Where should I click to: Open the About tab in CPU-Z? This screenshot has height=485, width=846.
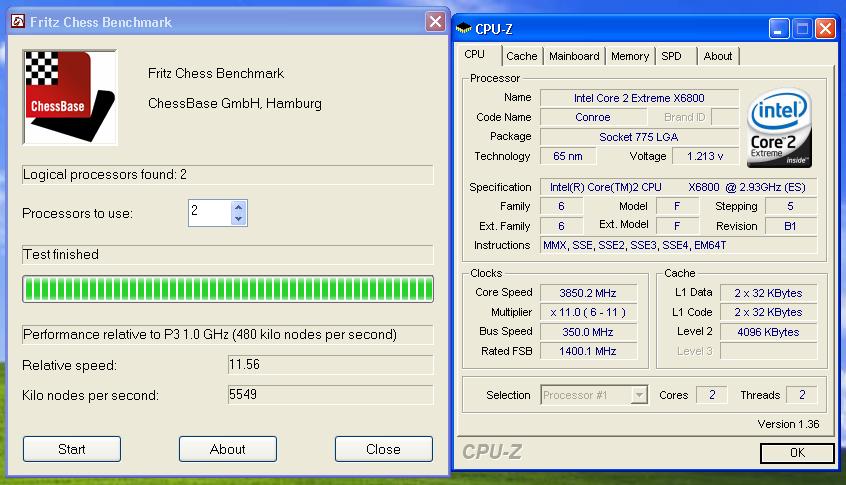[718, 56]
